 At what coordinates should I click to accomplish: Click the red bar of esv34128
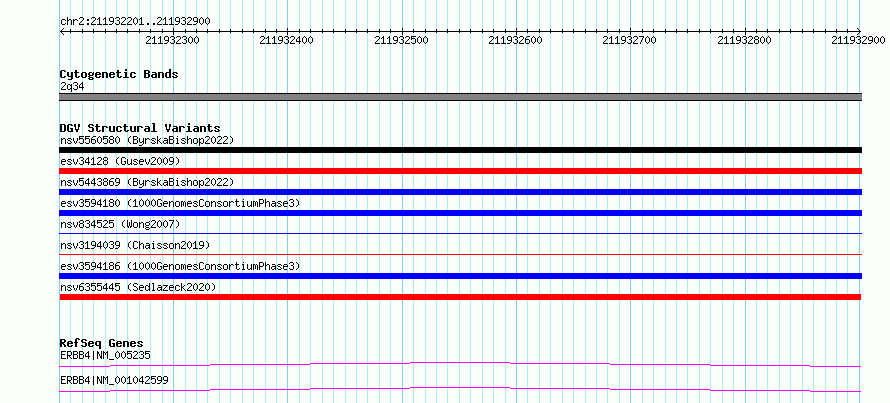pos(460,171)
